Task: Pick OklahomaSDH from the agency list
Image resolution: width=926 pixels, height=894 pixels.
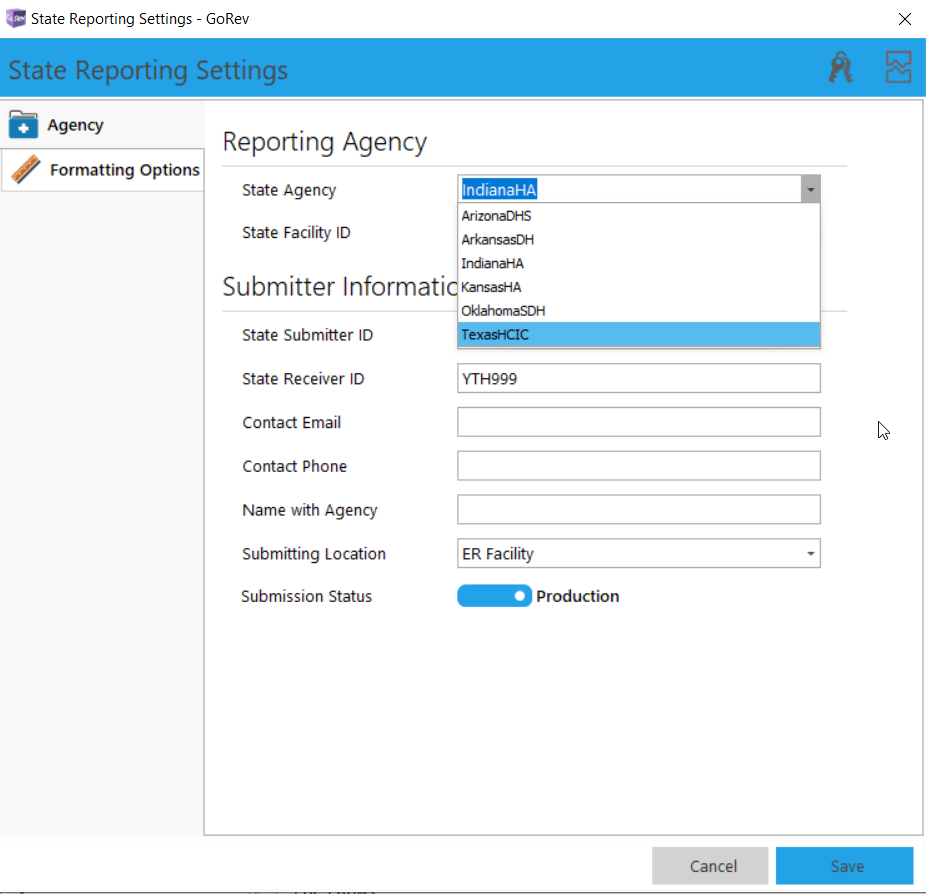Action: point(638,311)
